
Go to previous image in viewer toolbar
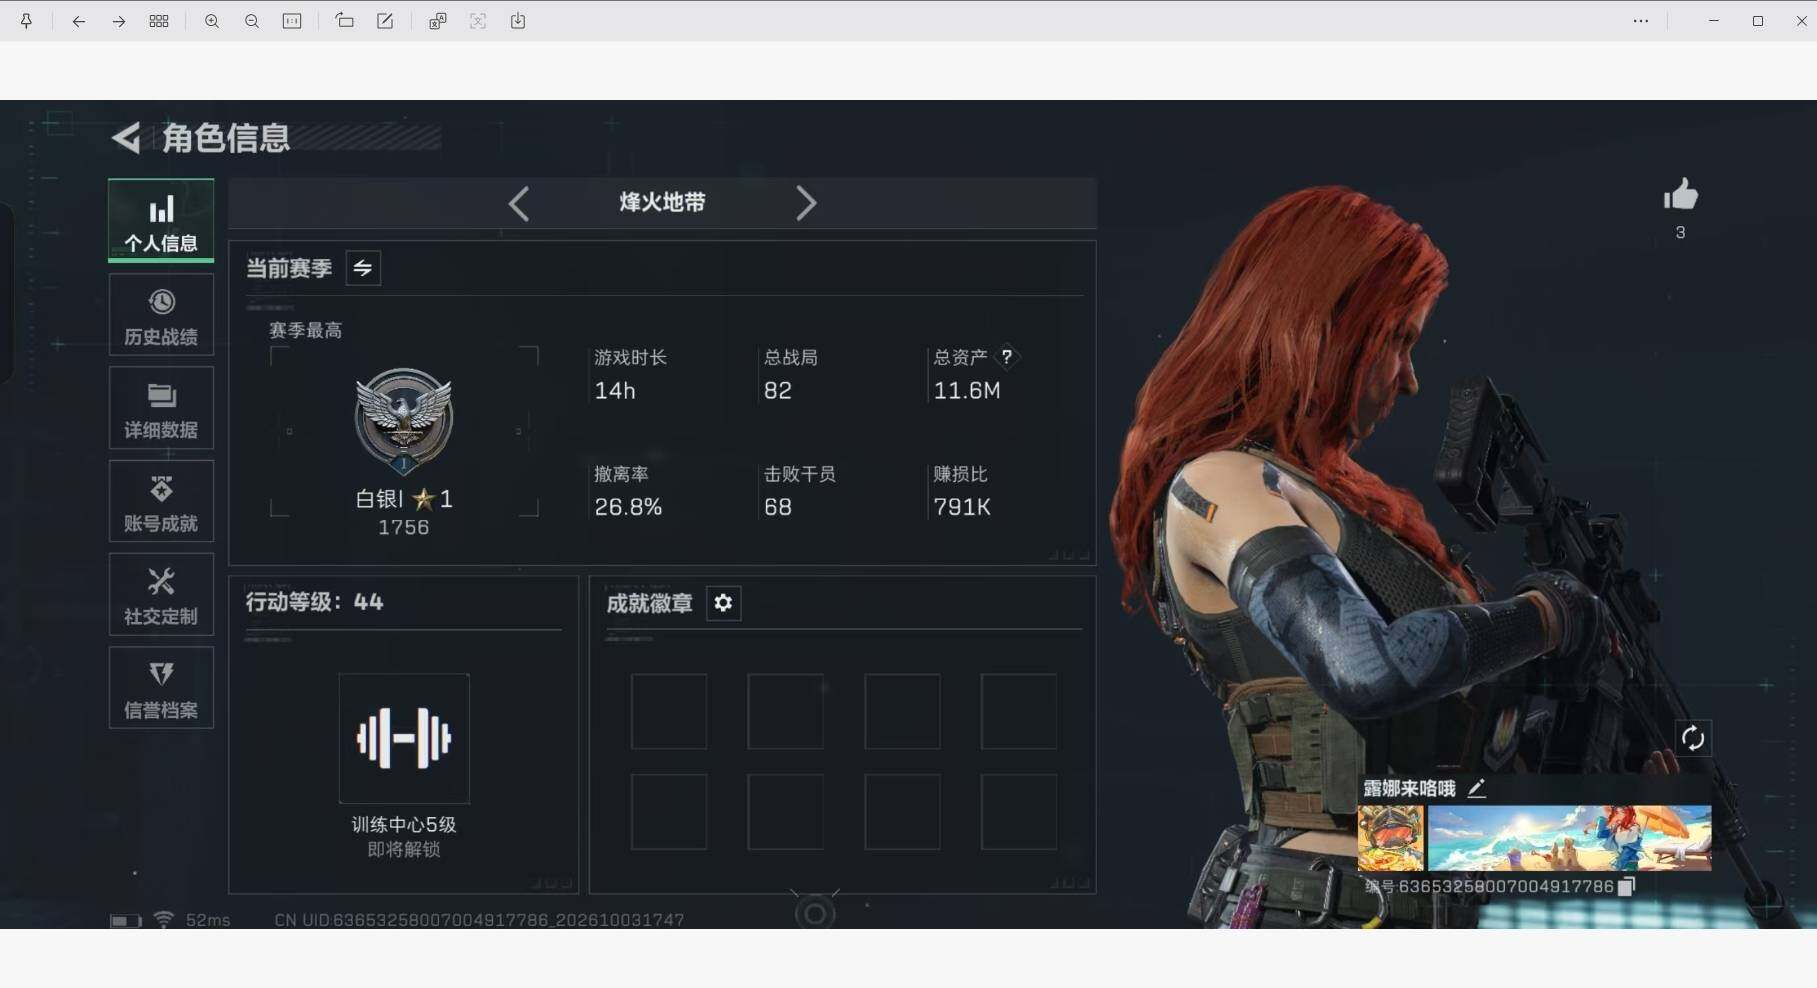coord(78,21)
